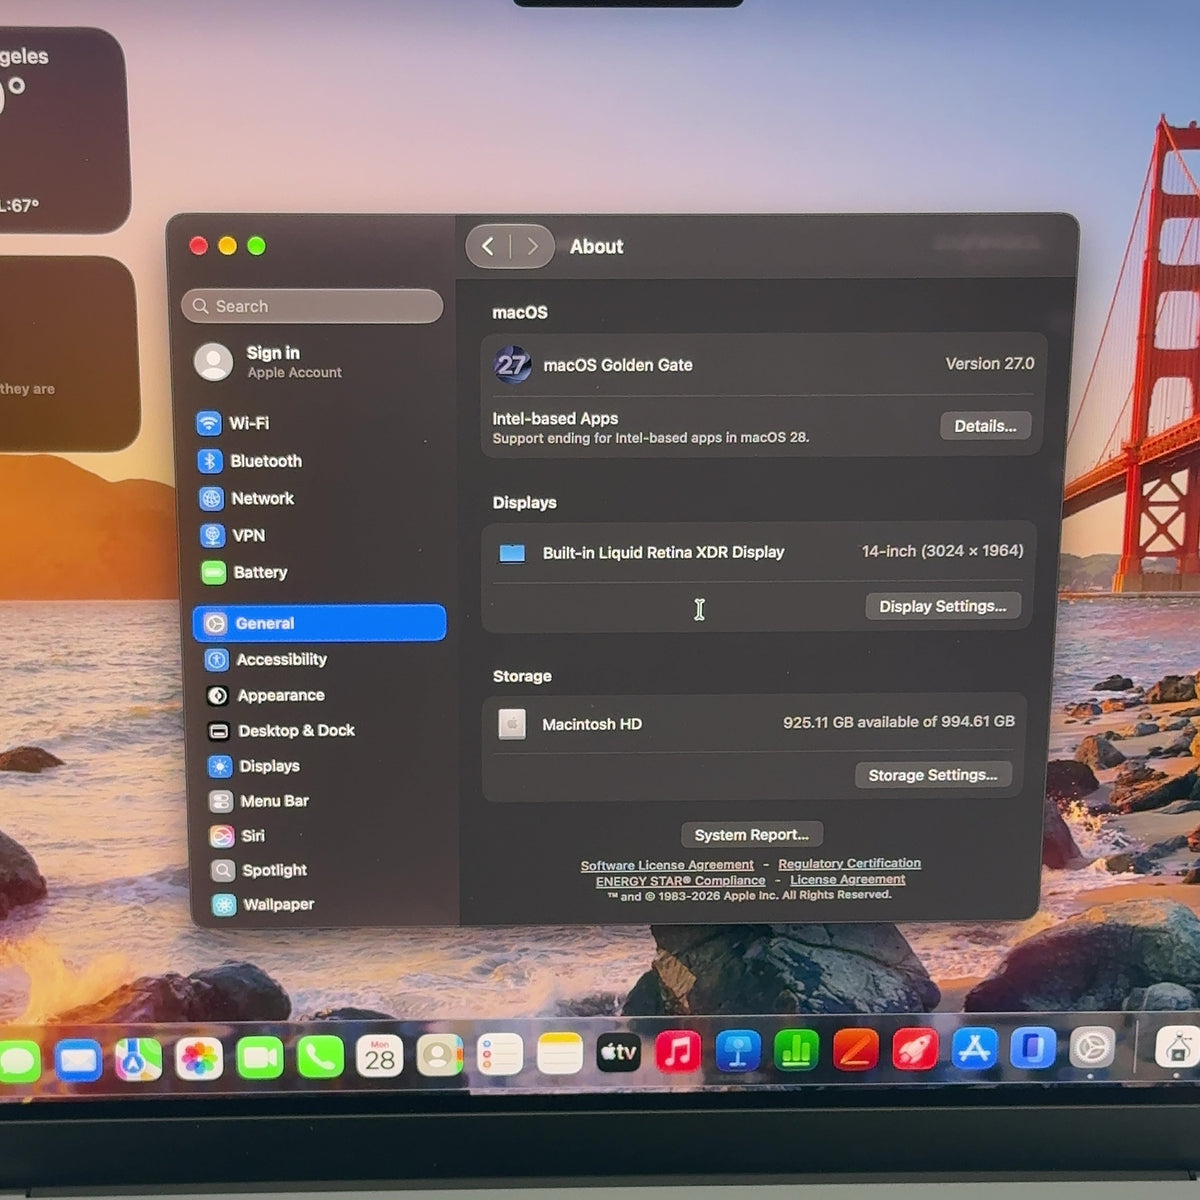
Task: Click the Display Settings button
Action: tap(943, 606)
